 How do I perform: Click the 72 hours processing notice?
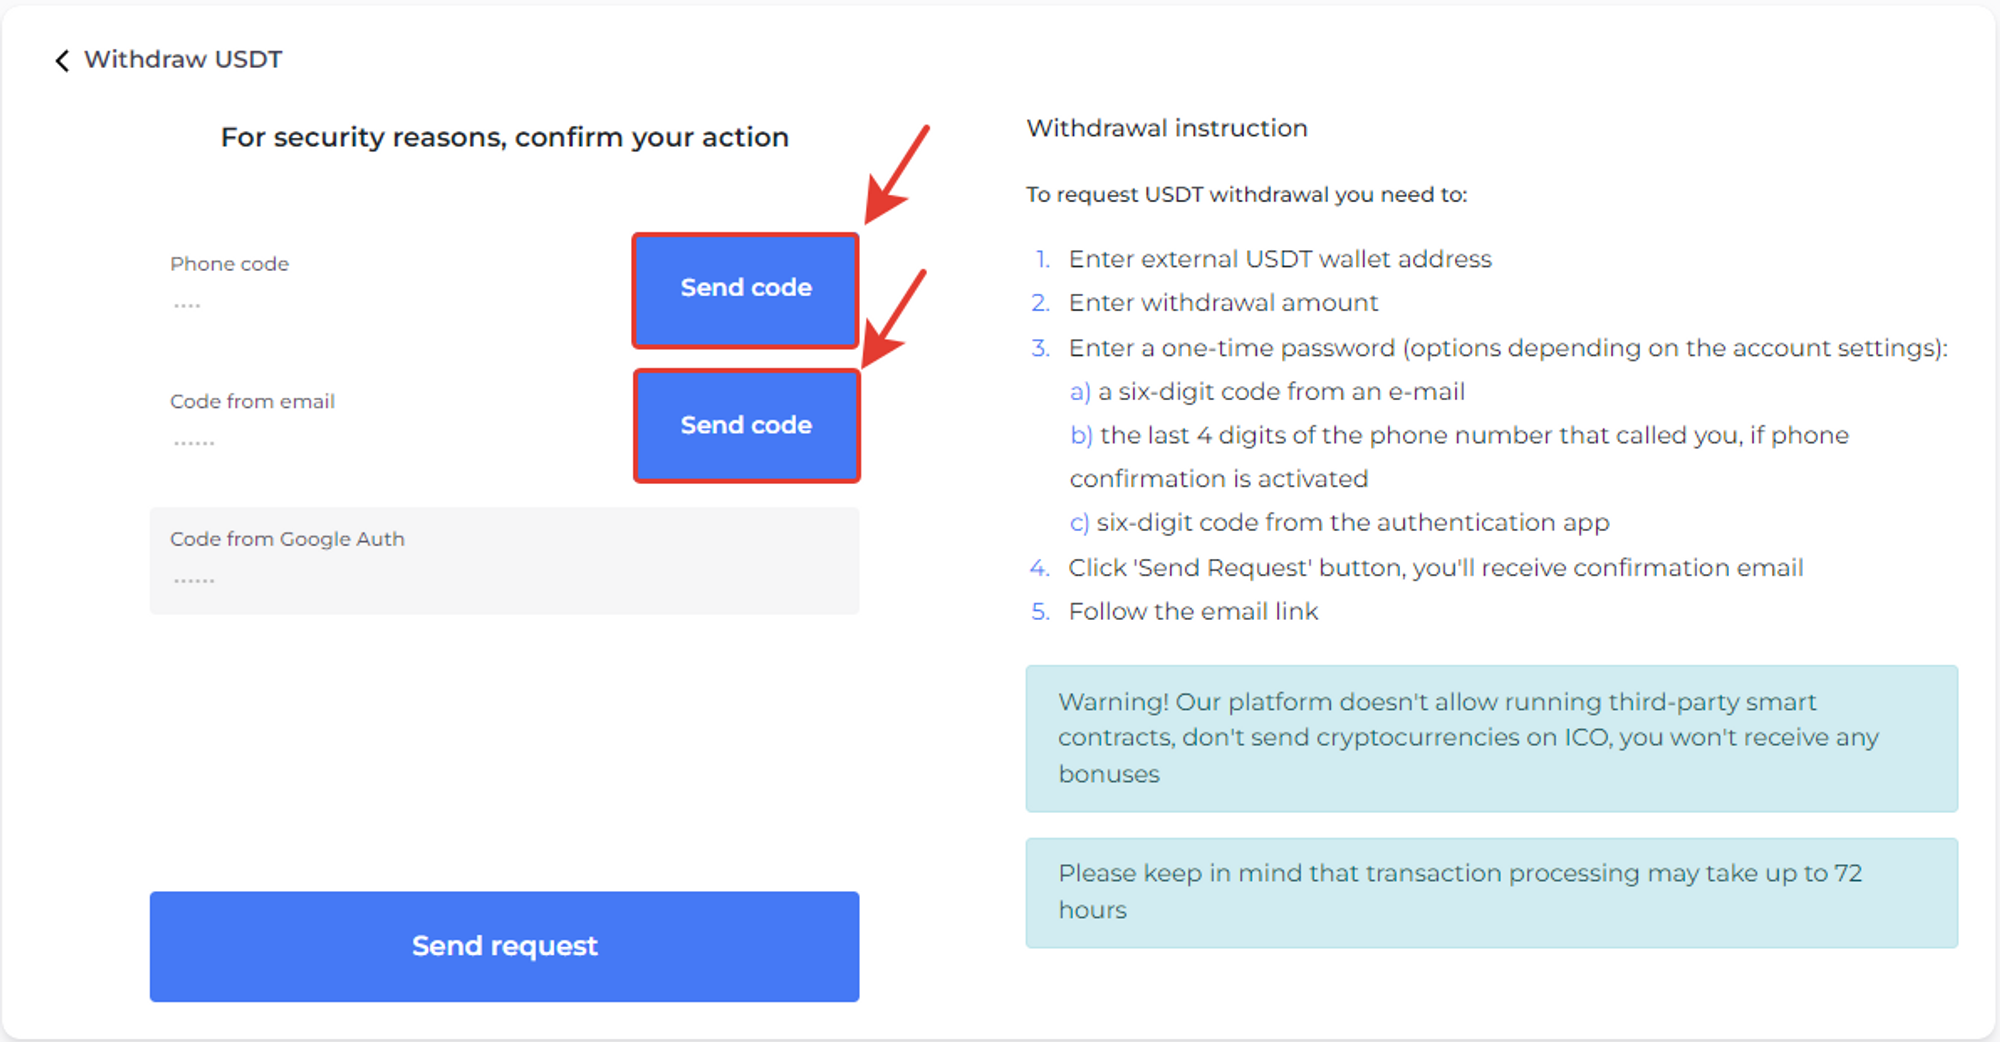click(1491, 892)
